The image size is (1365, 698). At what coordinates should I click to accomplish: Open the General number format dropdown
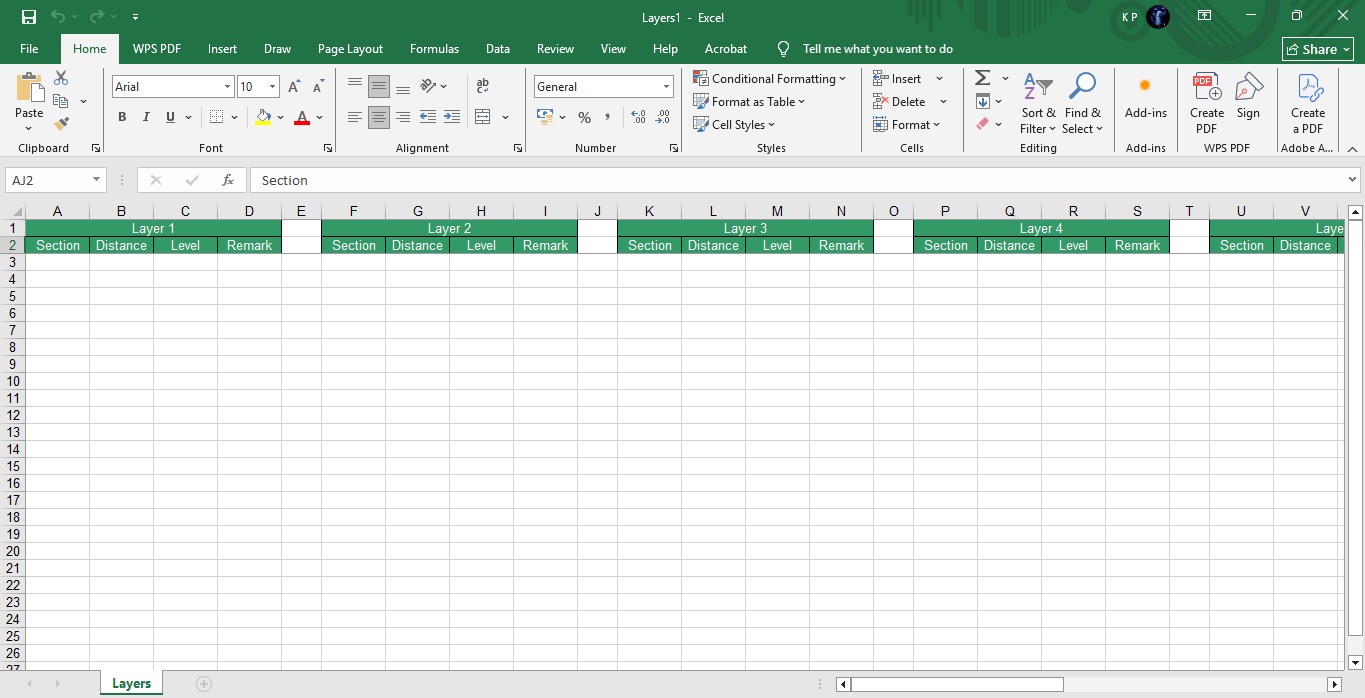[666, 87]
